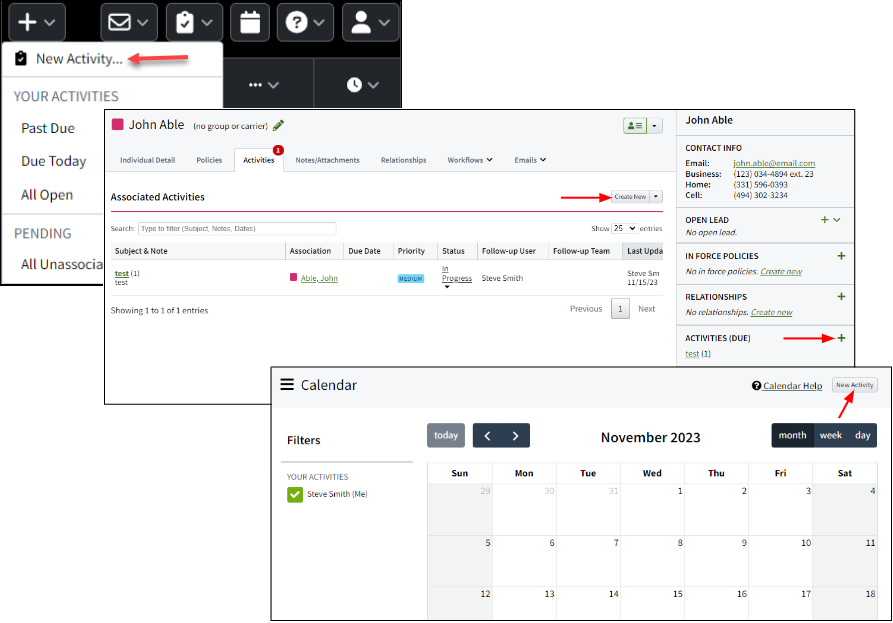Select All Open activities
Screen dimensions: 893x623
click(47, 195)
